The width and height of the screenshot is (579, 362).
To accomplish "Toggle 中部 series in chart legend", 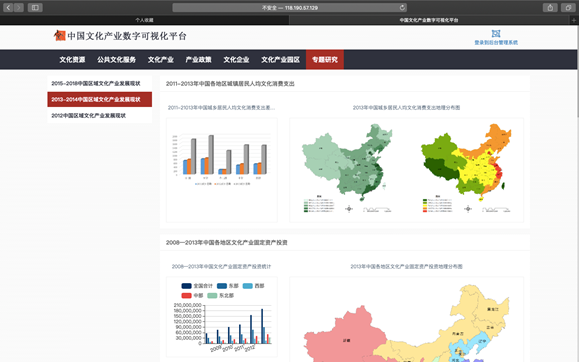I will 192,295.
